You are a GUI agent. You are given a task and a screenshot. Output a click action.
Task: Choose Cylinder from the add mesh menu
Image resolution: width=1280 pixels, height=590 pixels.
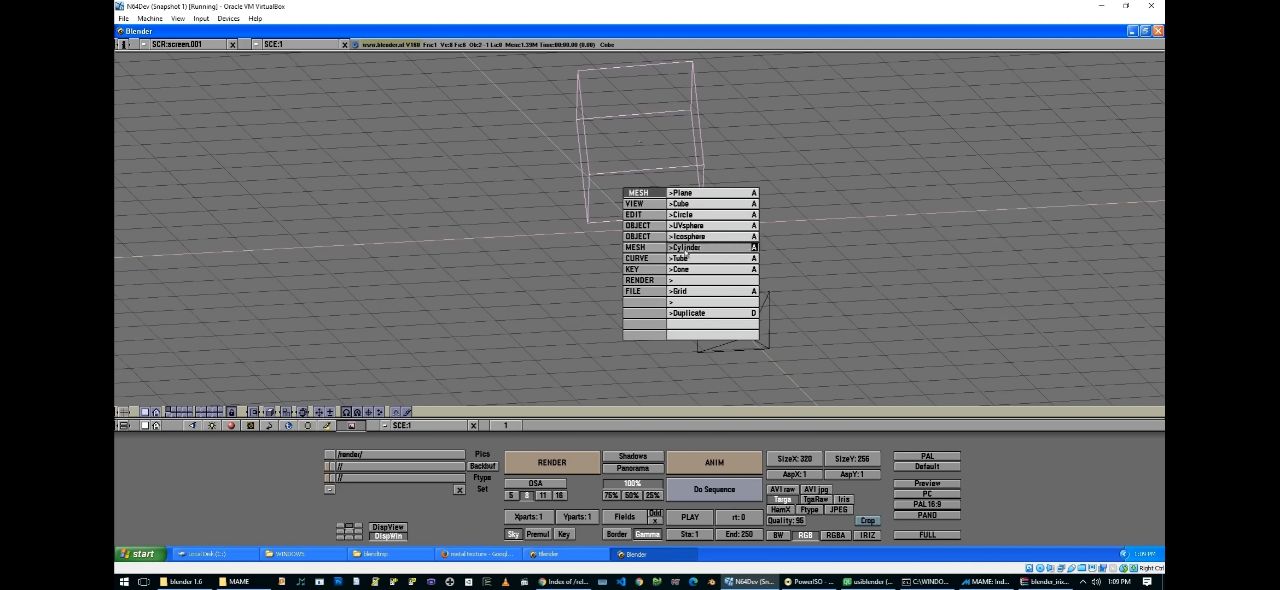coord(713,247)
